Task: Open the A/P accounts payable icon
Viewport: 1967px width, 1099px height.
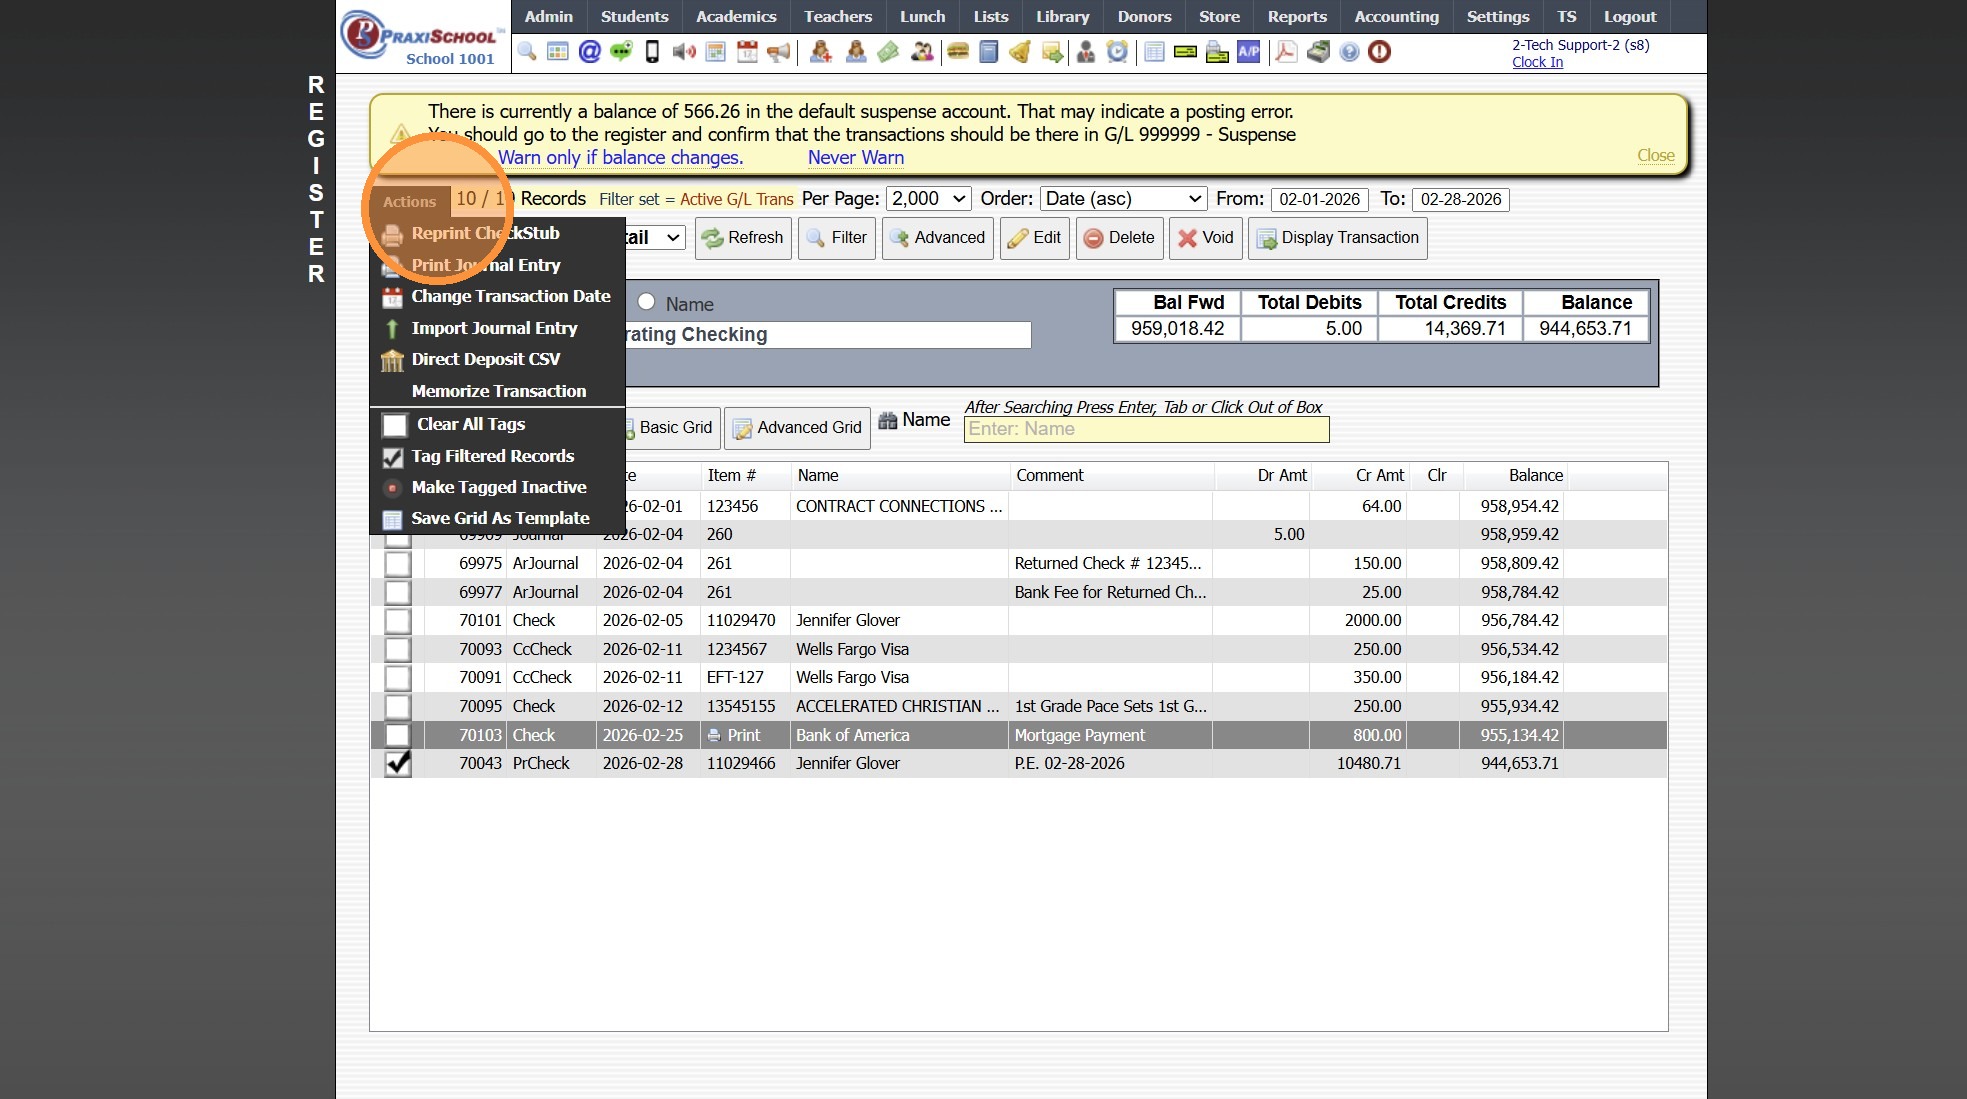Action: tap(1249, 52)
